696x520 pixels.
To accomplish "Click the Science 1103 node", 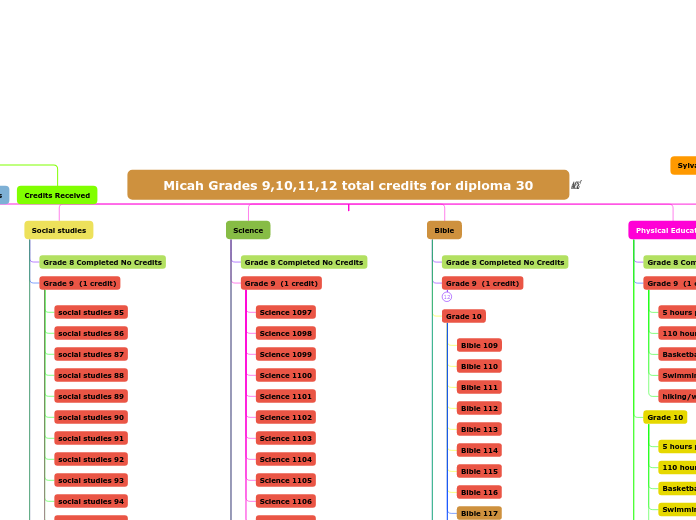I will coord(286,438).
